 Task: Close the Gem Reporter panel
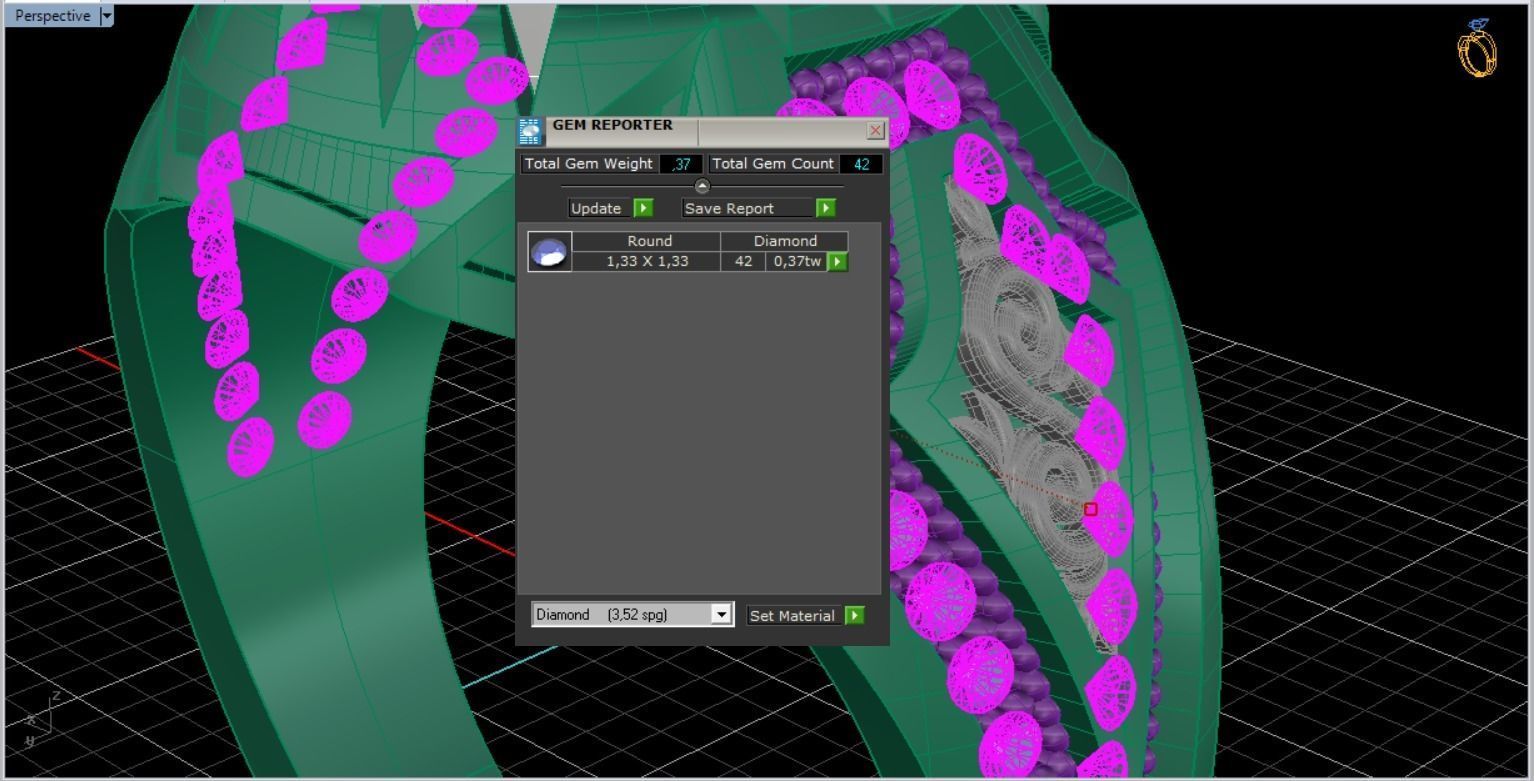point(876,131)
